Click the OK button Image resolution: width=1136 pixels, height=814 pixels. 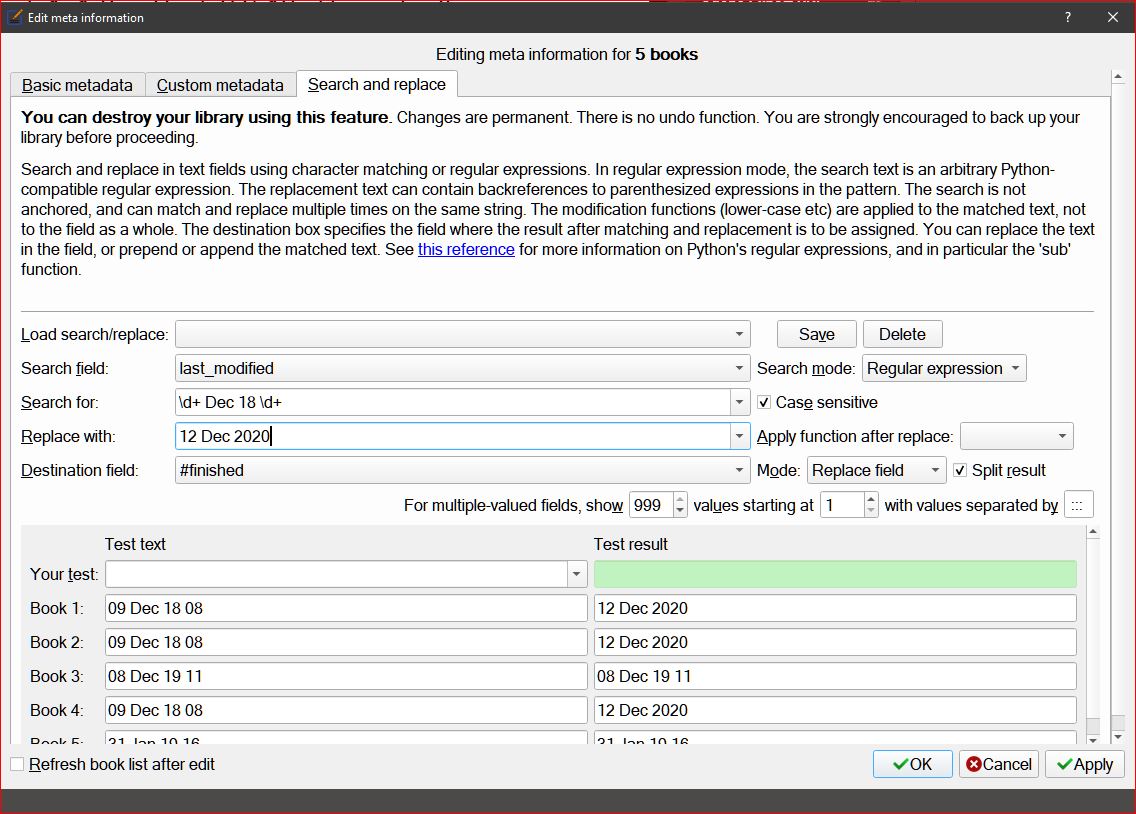(913, 764)
